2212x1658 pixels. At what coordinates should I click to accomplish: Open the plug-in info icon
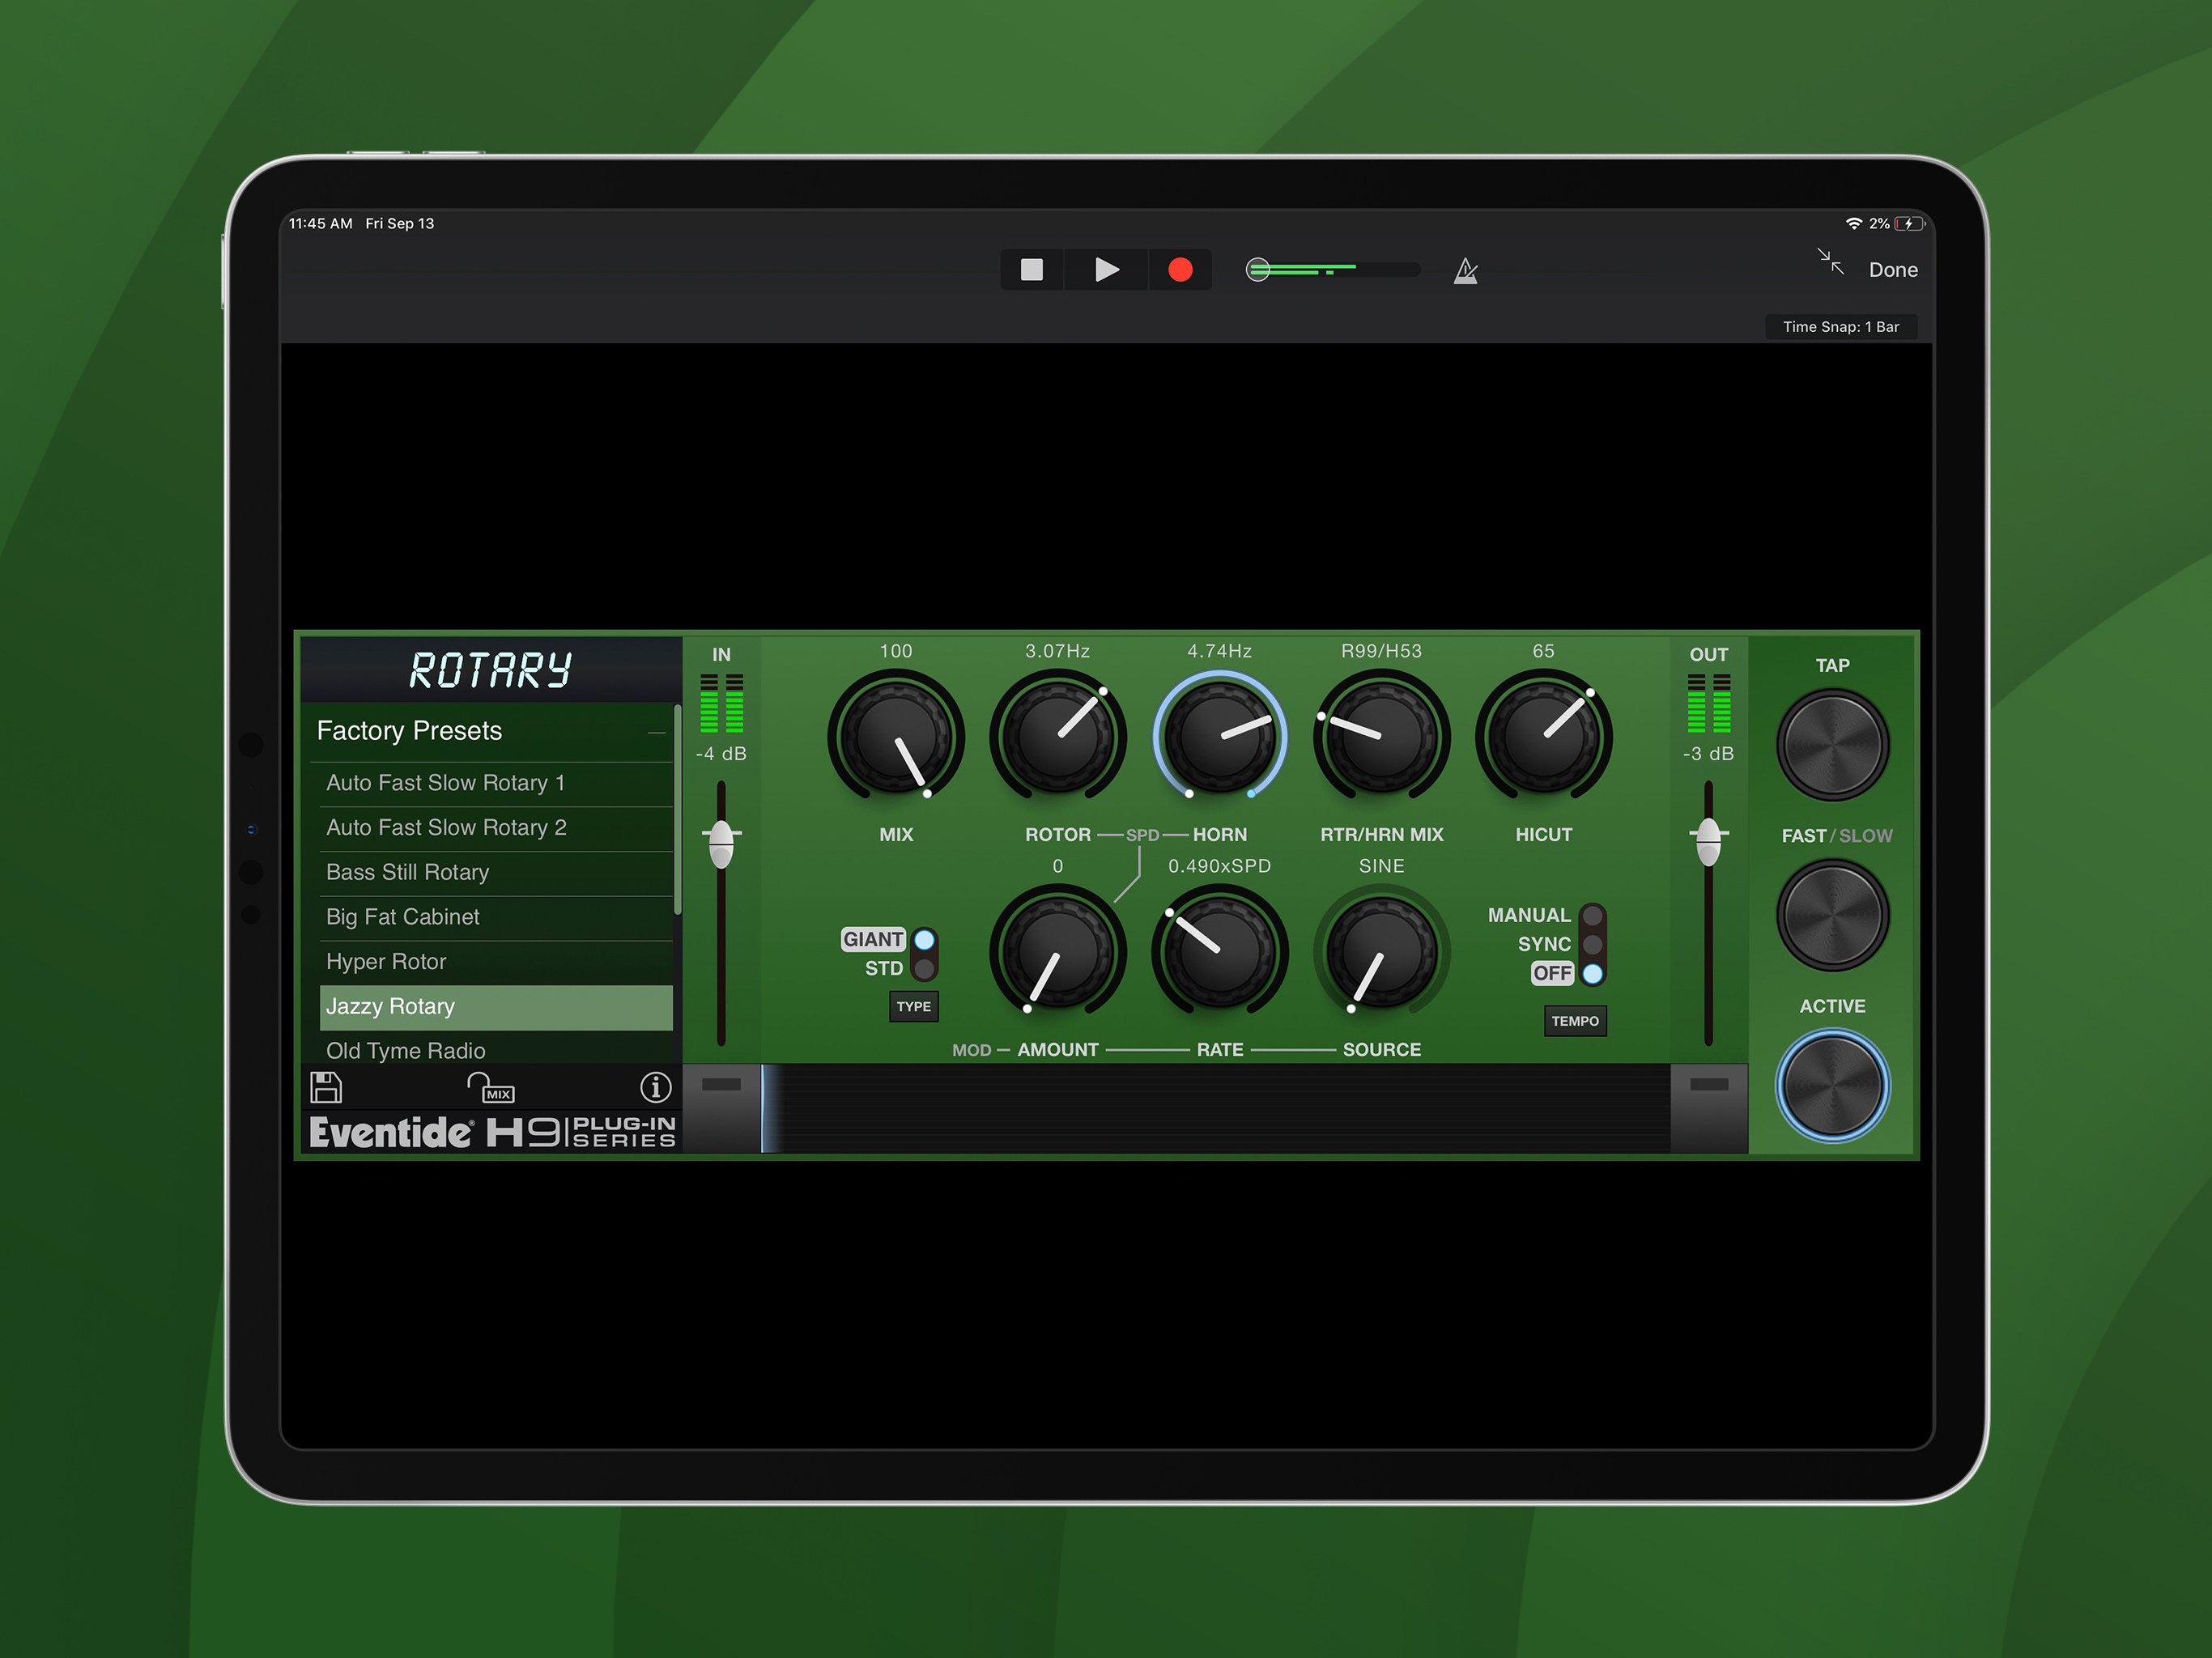pyautogui.click(x=655, y=1087)
